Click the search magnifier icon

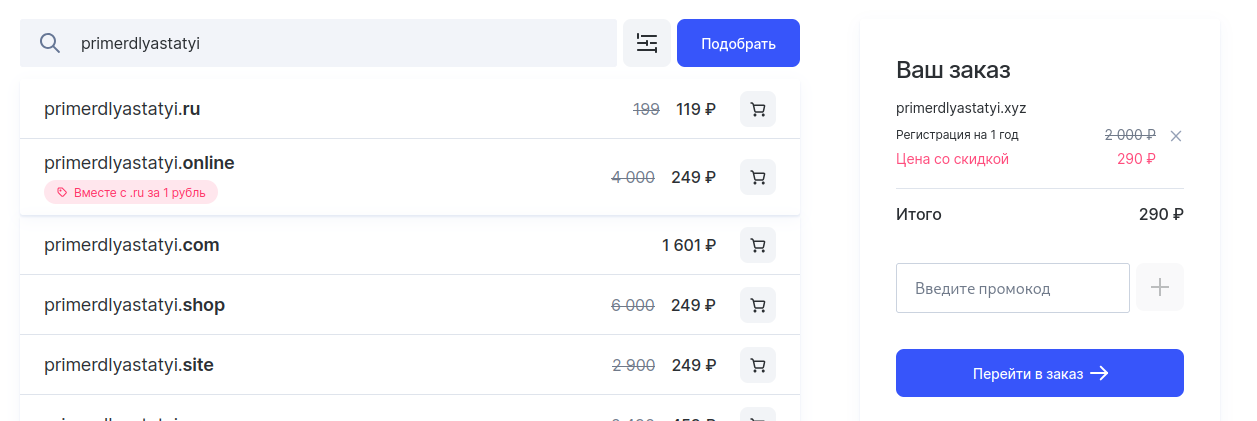[49, 43]
